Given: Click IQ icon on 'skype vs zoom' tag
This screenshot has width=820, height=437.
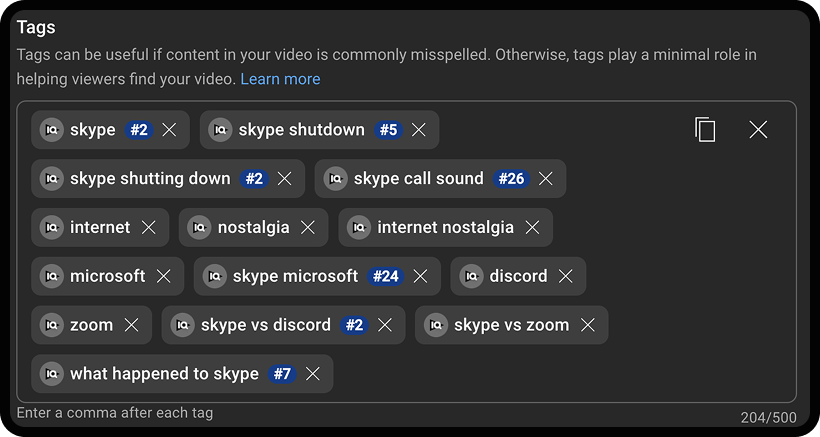Looking at the screenshot, I should pyautogui.click(x=436, y=325).
